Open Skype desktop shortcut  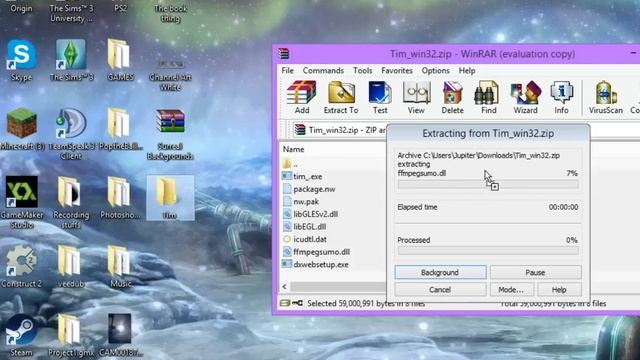(21, 60)
